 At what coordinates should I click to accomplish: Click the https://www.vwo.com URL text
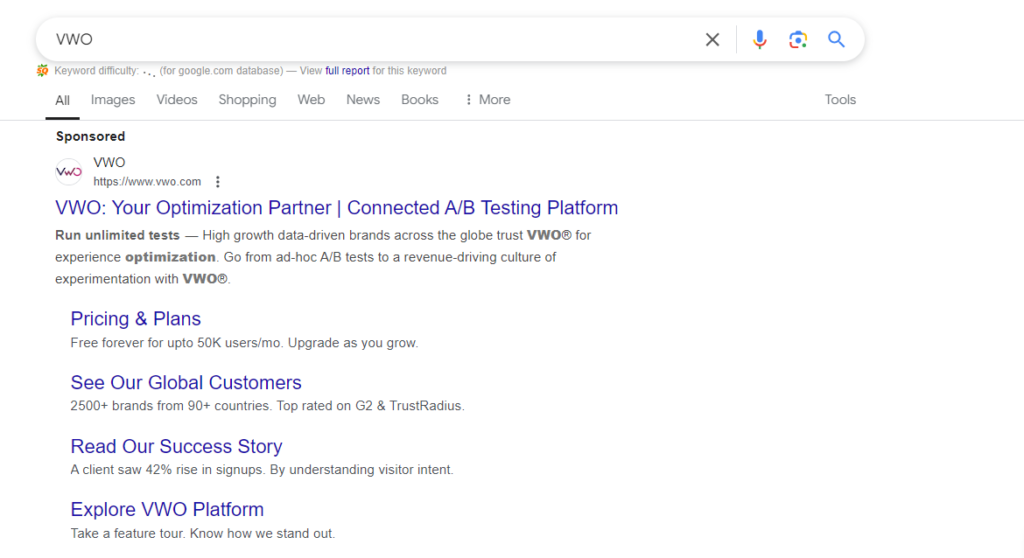tap(147, 182)
